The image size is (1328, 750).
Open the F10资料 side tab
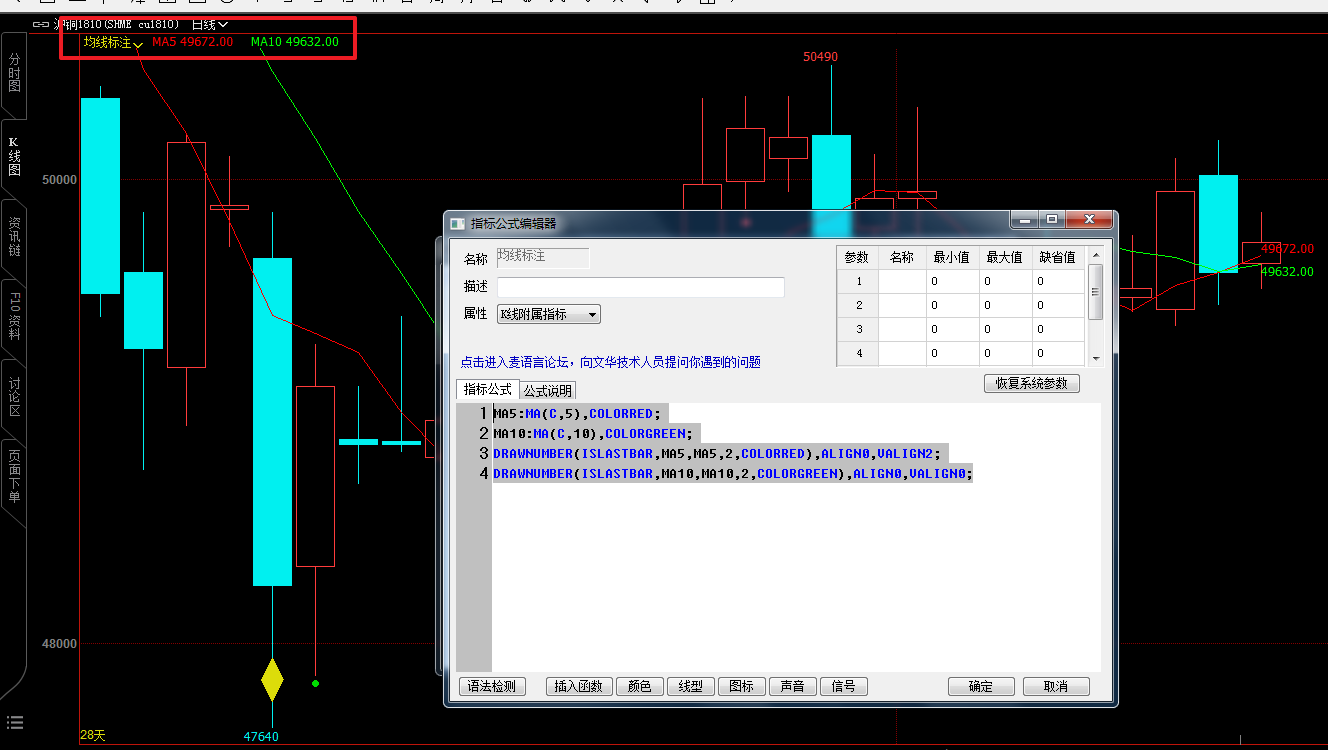14,316
